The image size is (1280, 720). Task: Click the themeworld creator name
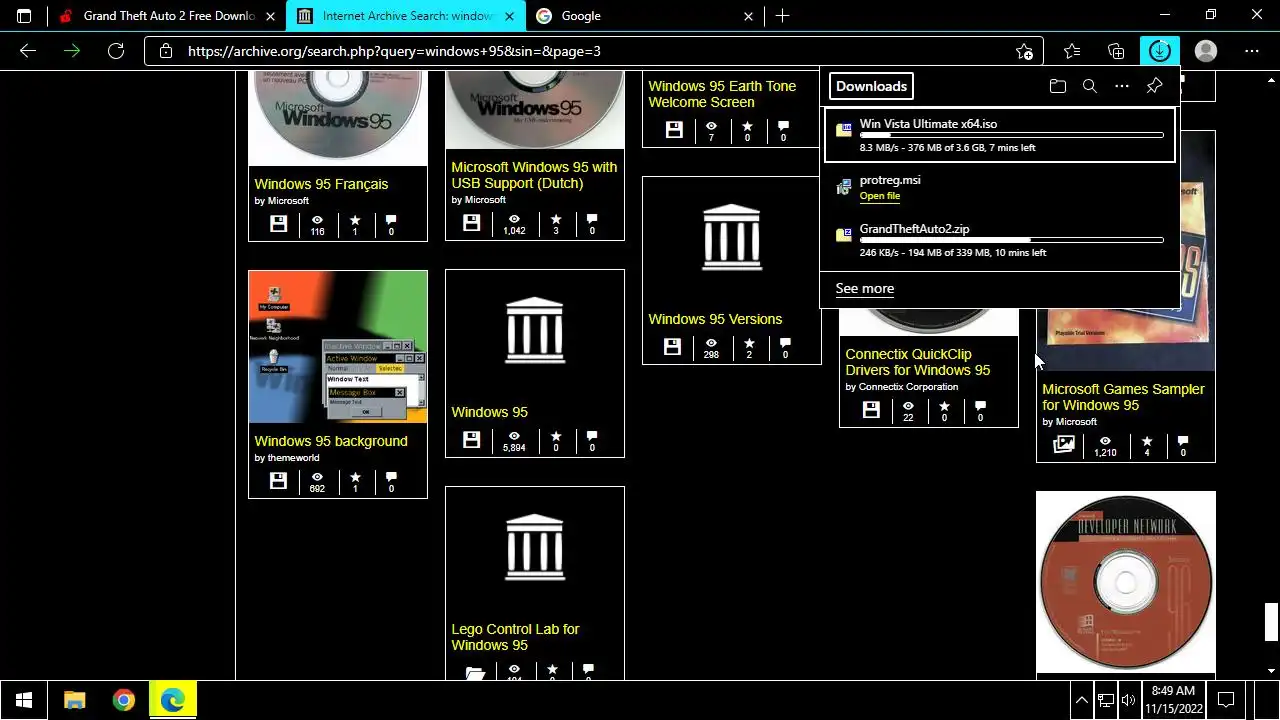click(x=293, y=458)
